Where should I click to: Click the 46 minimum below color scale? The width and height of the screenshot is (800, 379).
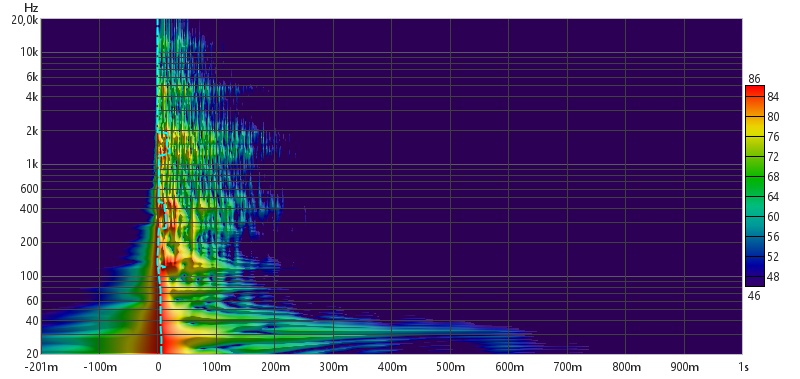(x=755, y=295)
